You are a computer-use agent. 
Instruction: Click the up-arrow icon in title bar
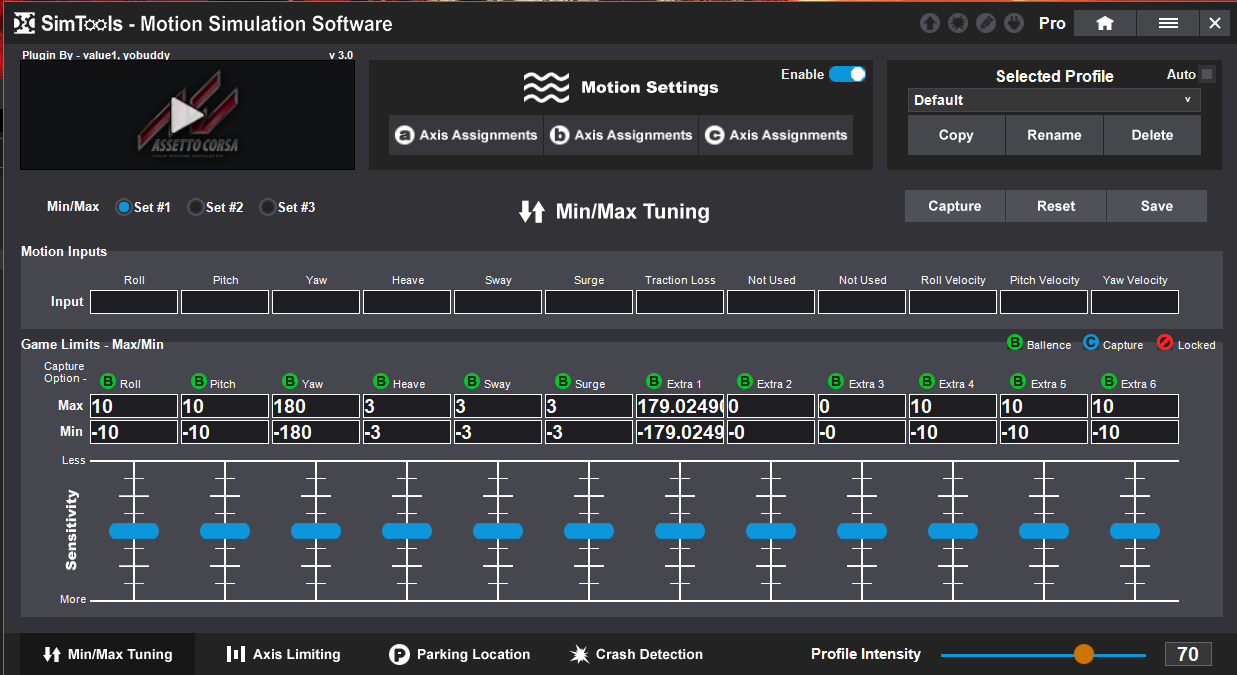(930, 23)
